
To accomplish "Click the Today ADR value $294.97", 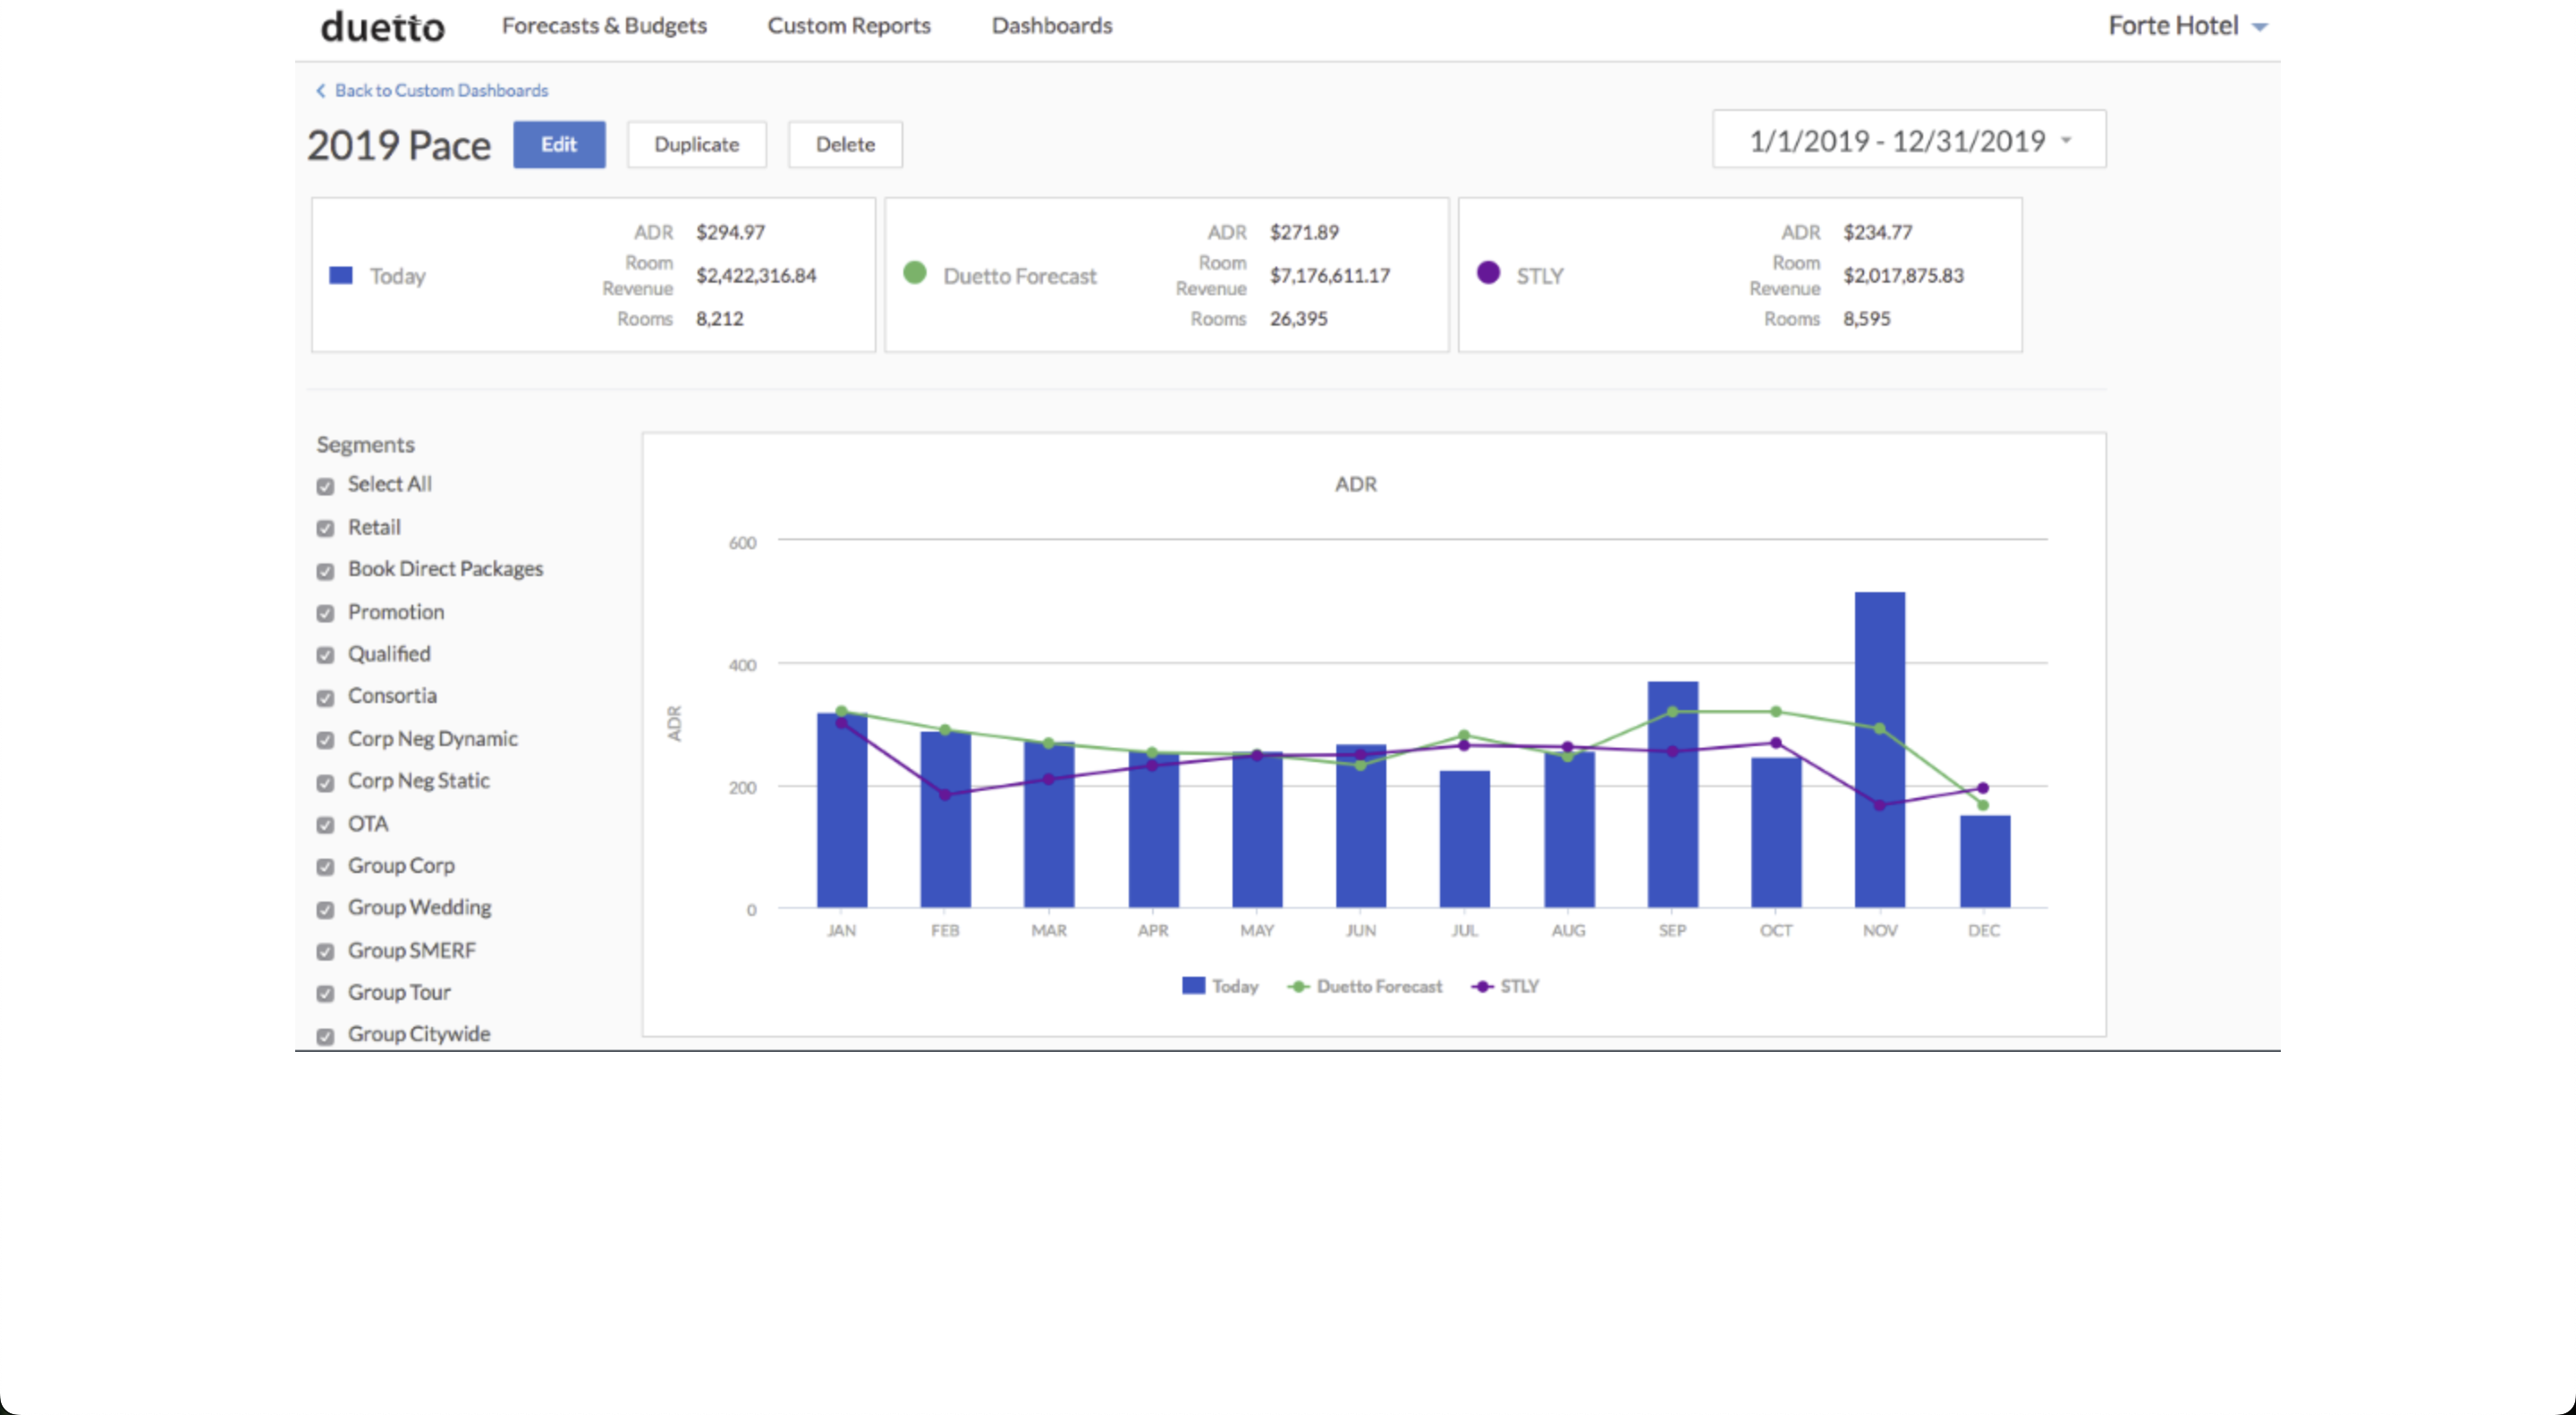I will point(730,232).
